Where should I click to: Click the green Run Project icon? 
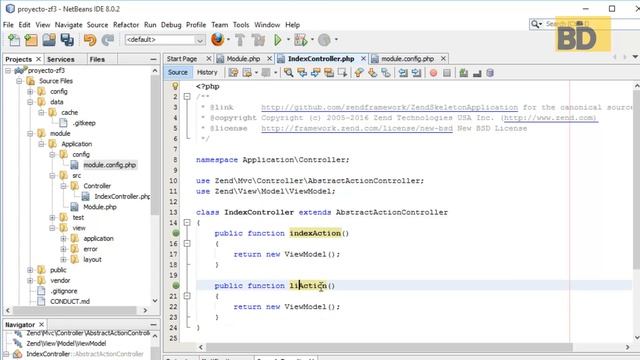pos(278,40)
